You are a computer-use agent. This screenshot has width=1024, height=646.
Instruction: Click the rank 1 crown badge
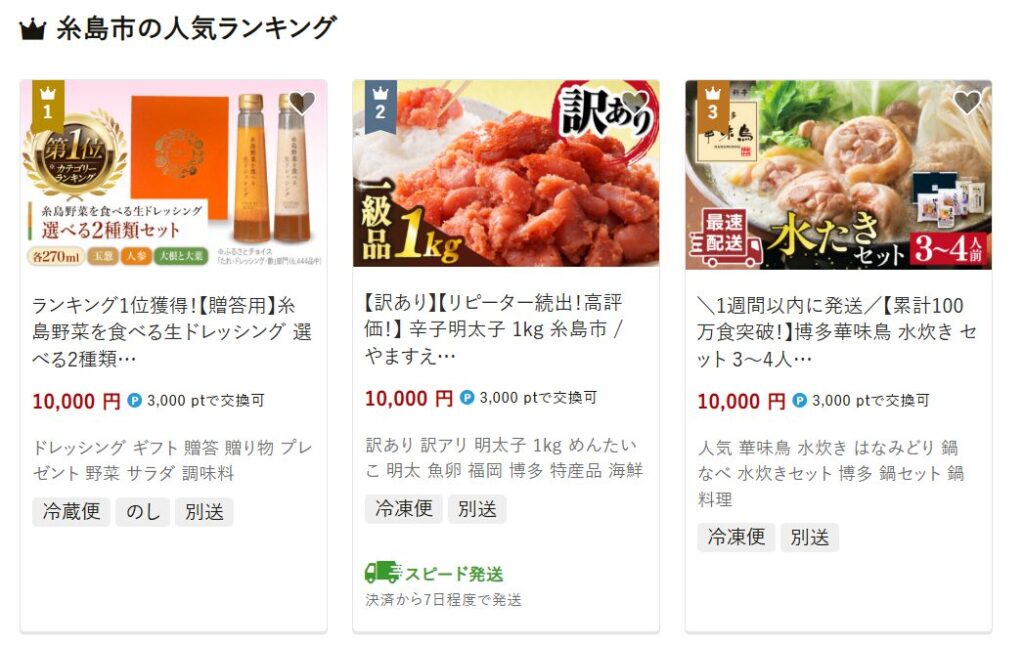[x=48, y=106]
